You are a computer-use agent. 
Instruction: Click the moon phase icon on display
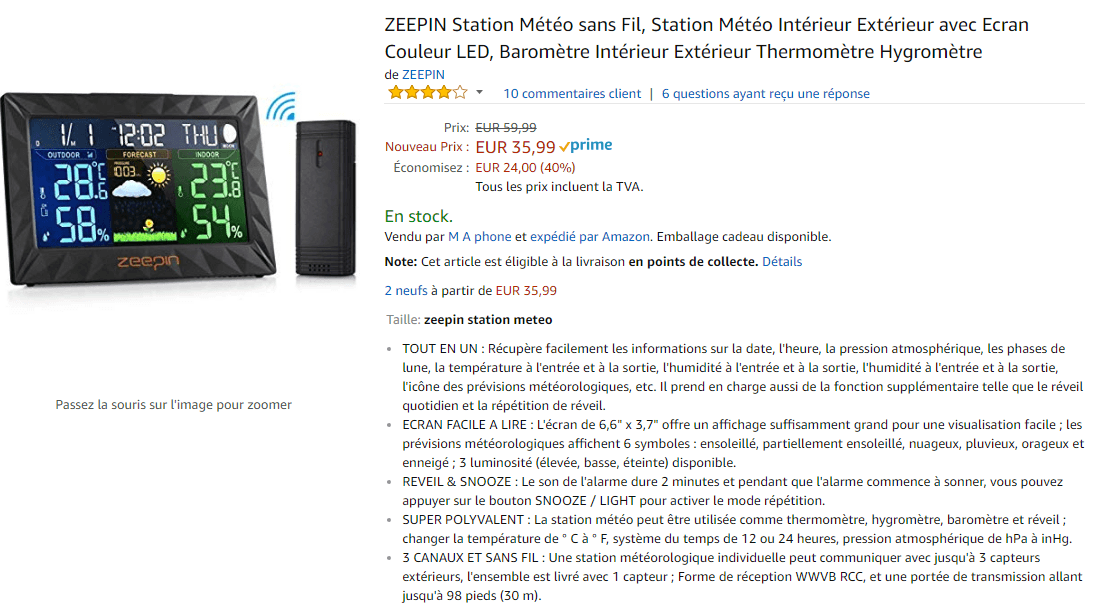click(231, 133)
